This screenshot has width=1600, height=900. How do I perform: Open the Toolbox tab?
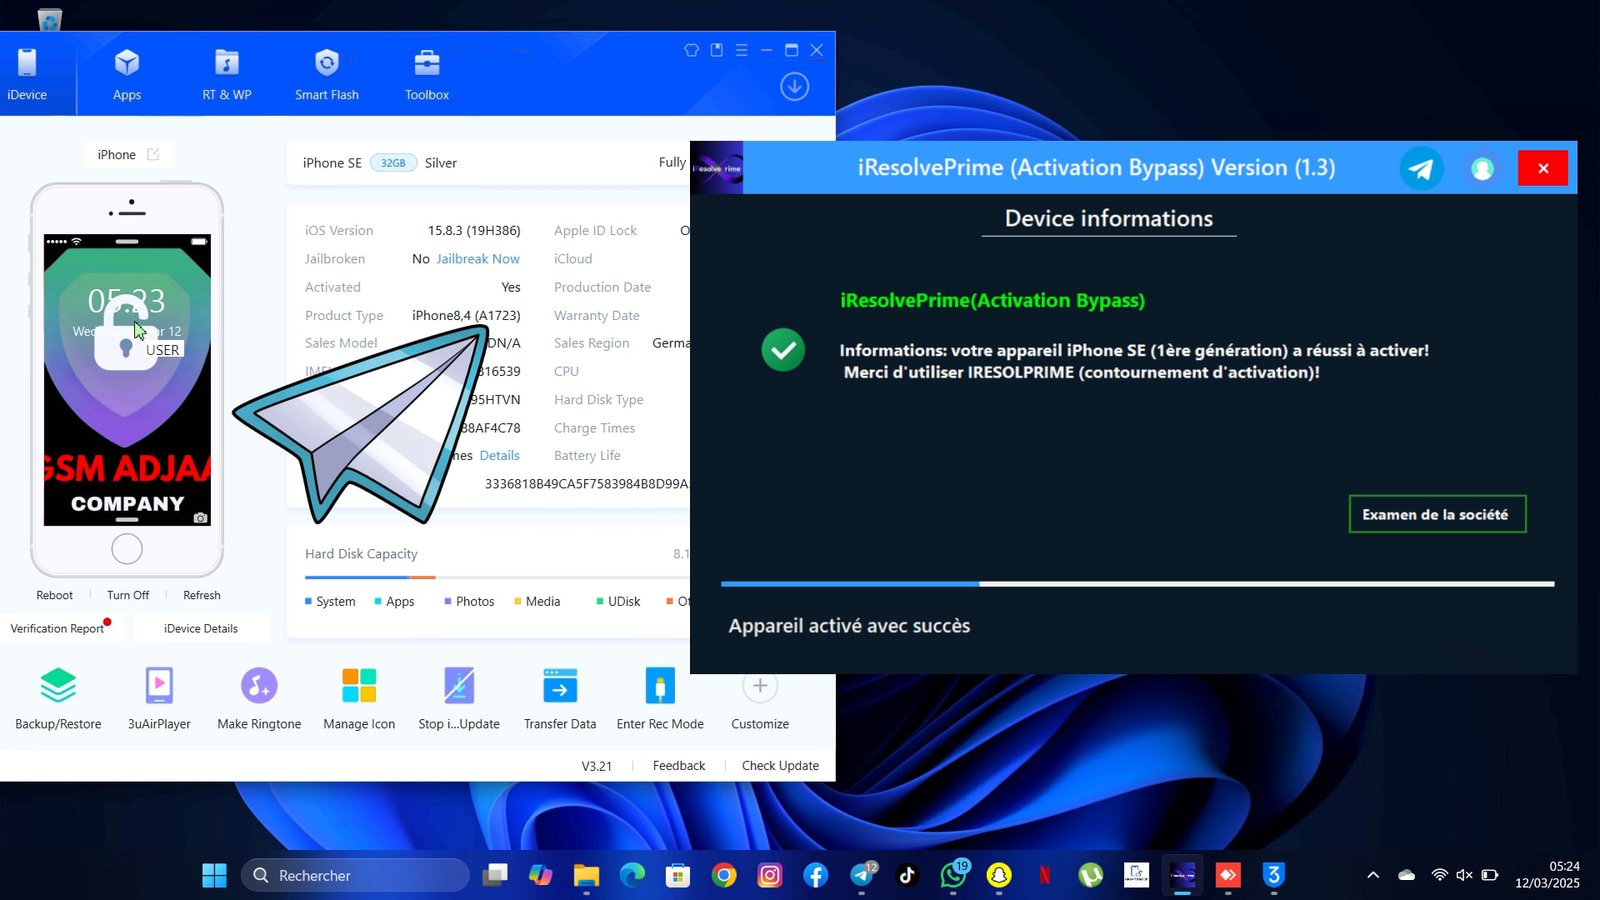[x=427, y=74]
